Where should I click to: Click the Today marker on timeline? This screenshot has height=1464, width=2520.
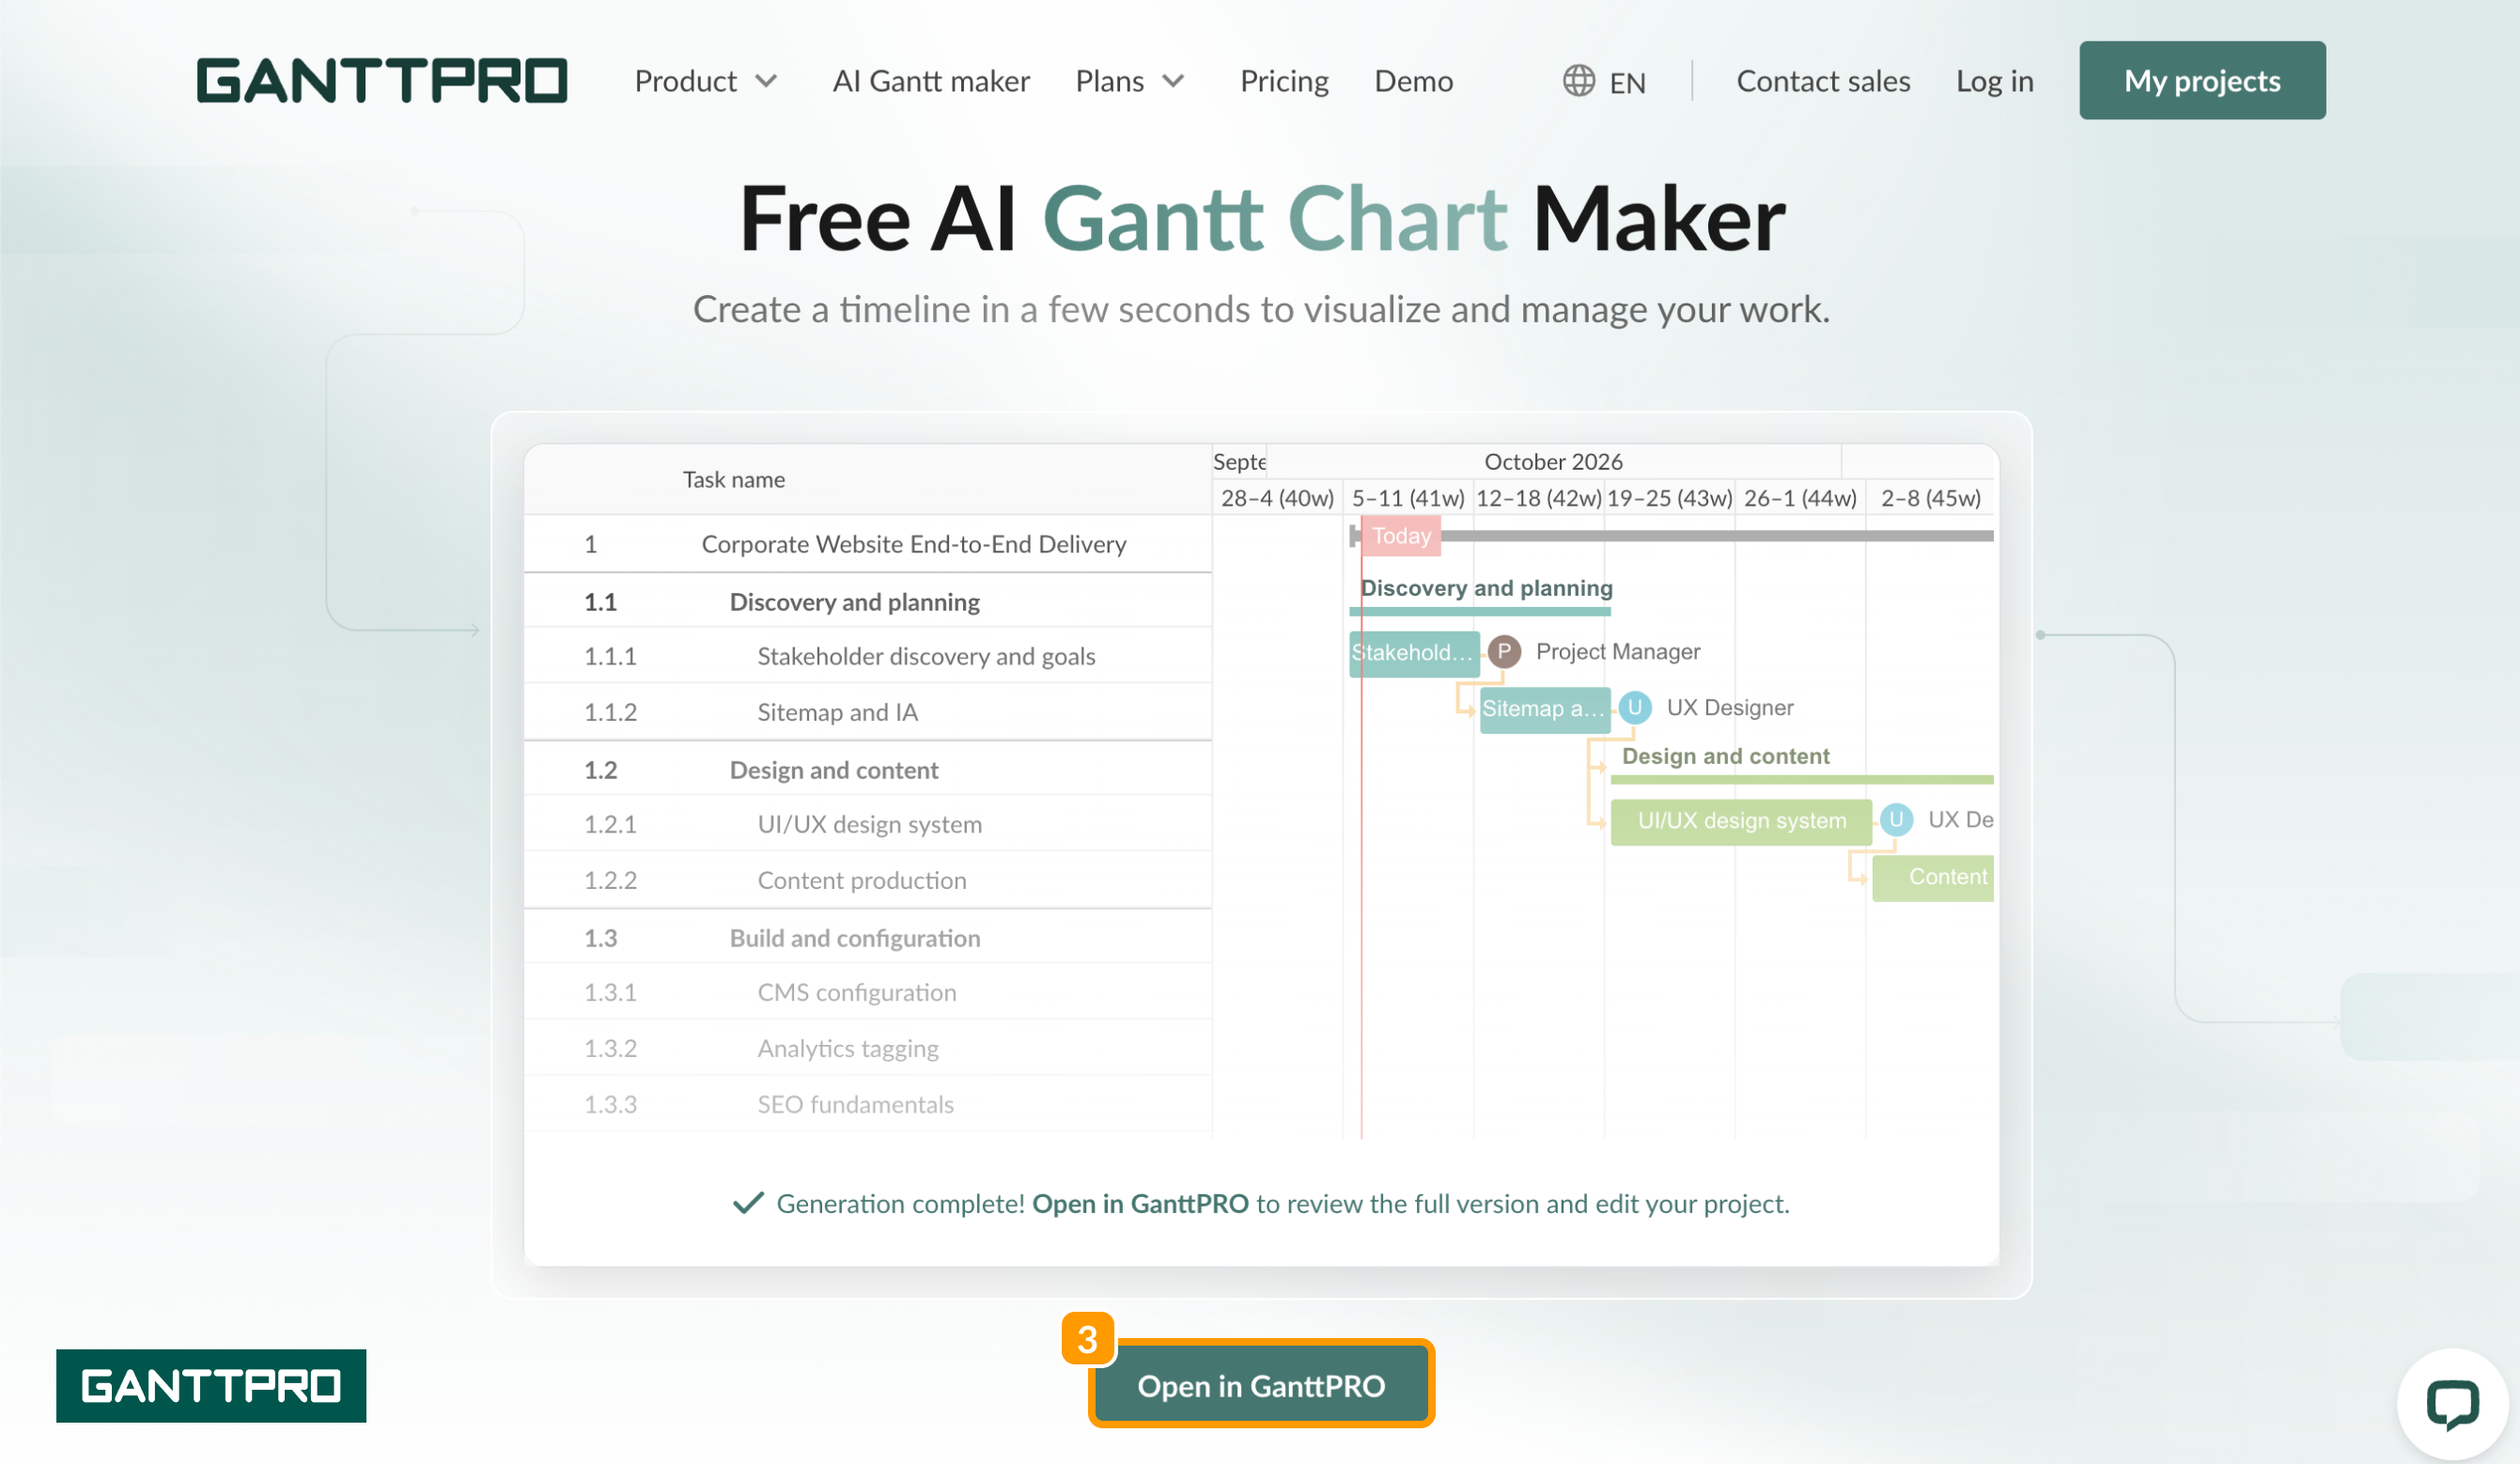coord(1401,536)
